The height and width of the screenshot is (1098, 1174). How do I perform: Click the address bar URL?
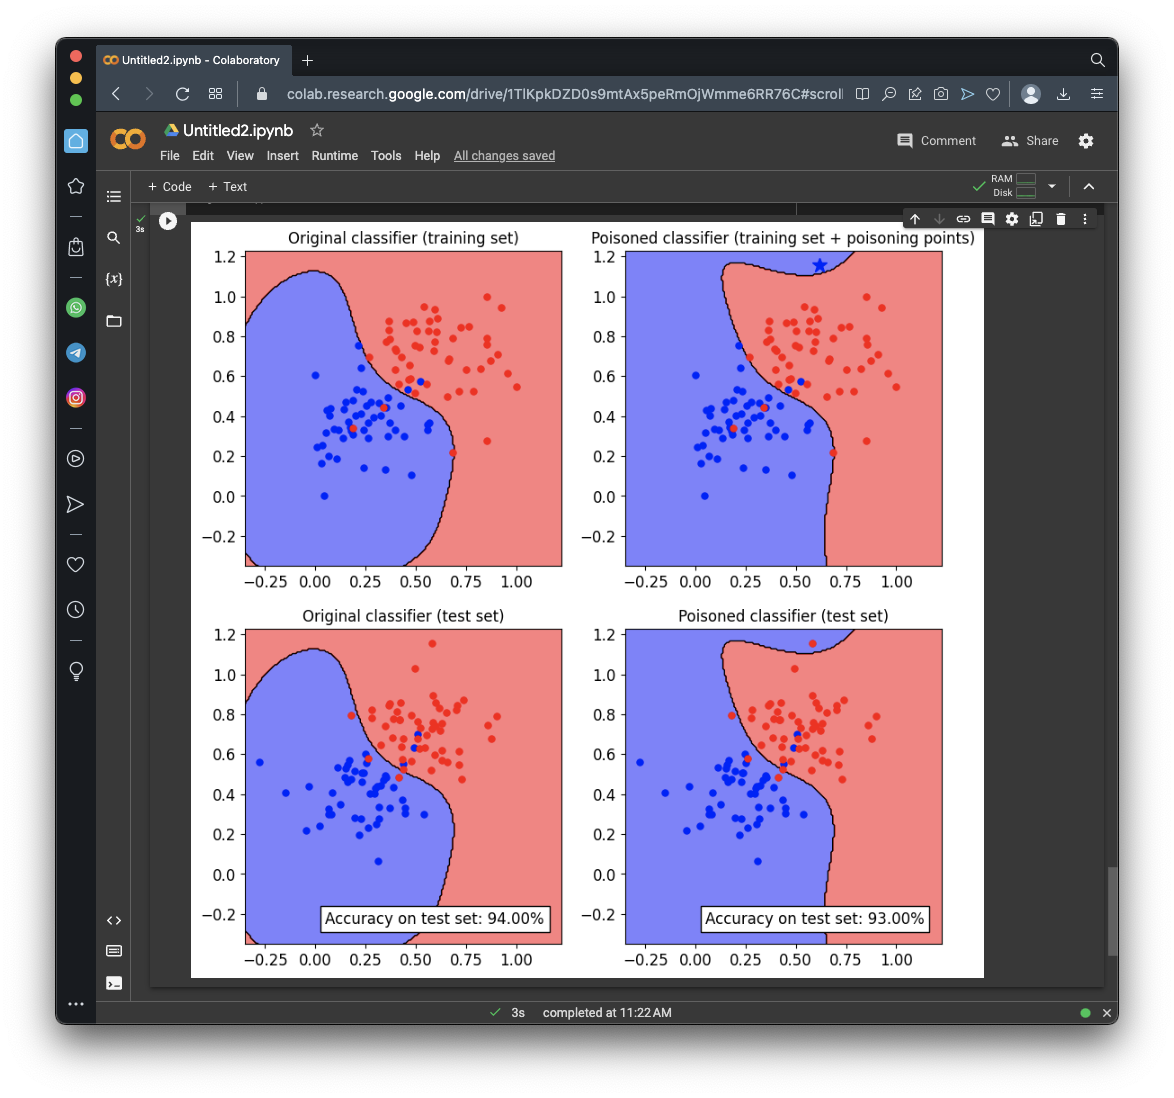565,94
